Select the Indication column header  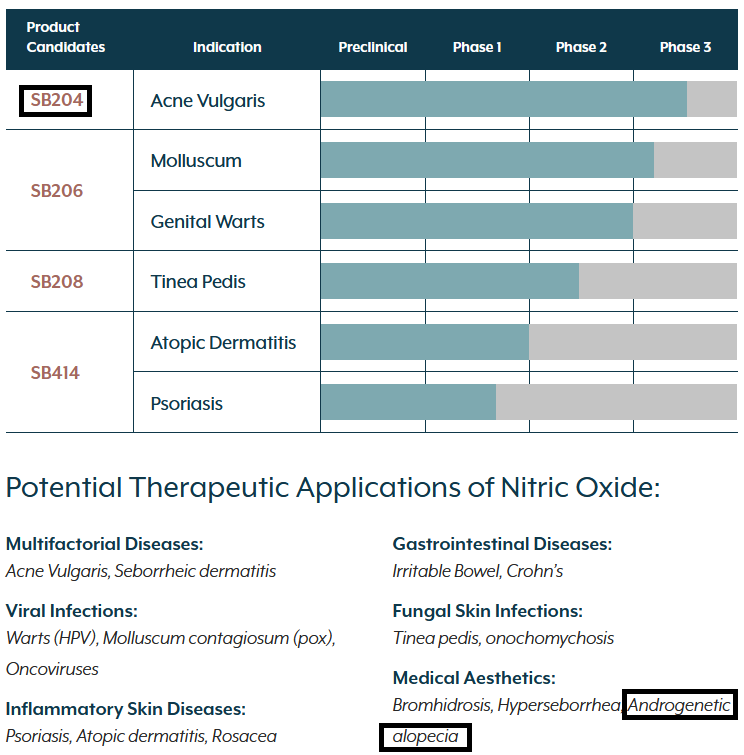pos(227,47)
